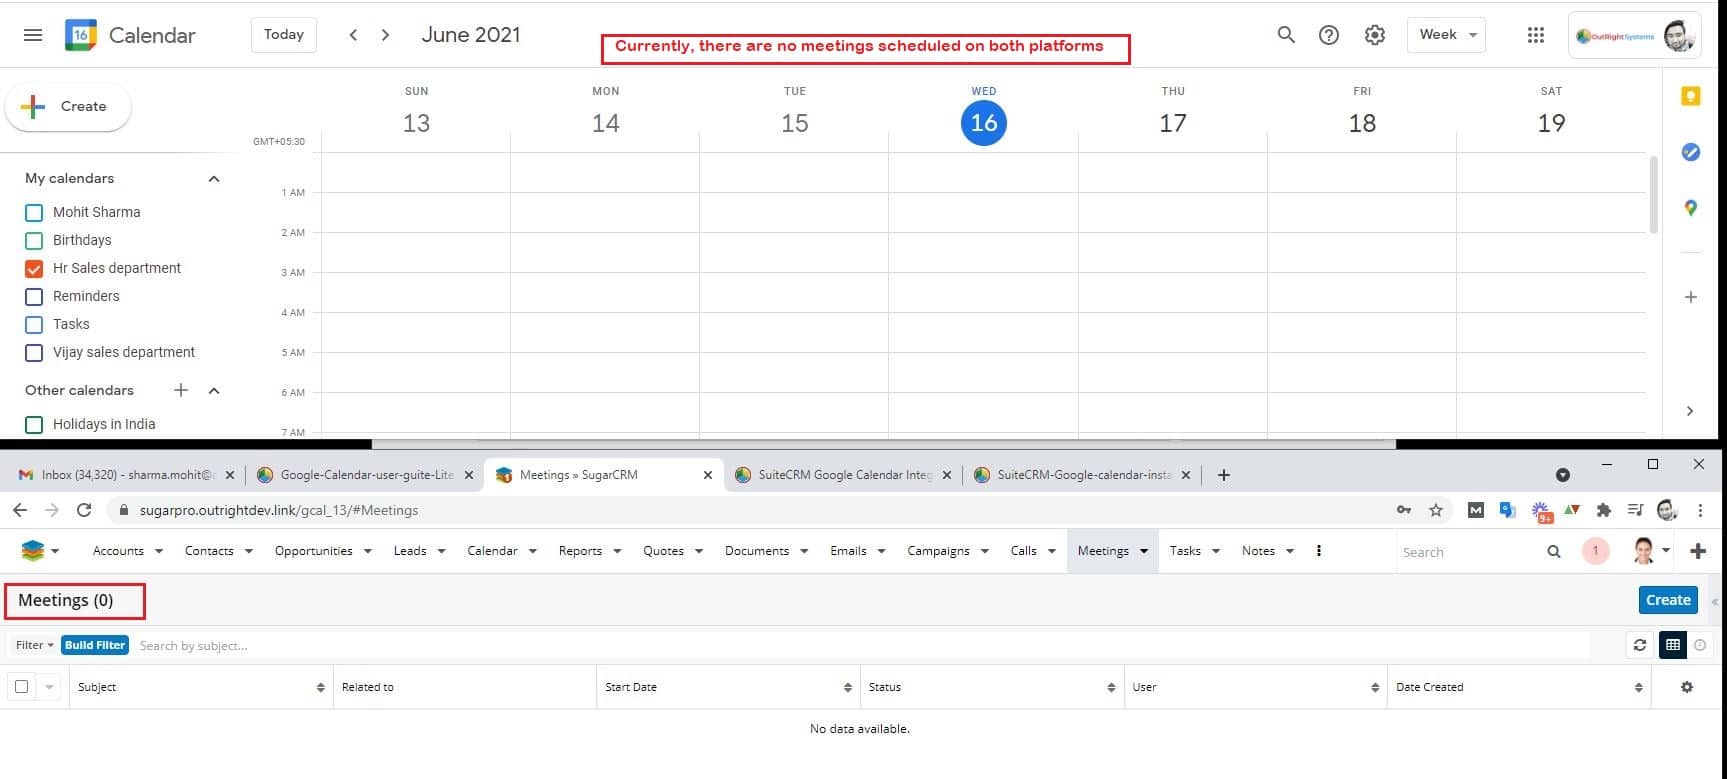The height and width of the screenshot is (779, 1727).
Task: Go to next week arrow
Action: coord(385,35)
